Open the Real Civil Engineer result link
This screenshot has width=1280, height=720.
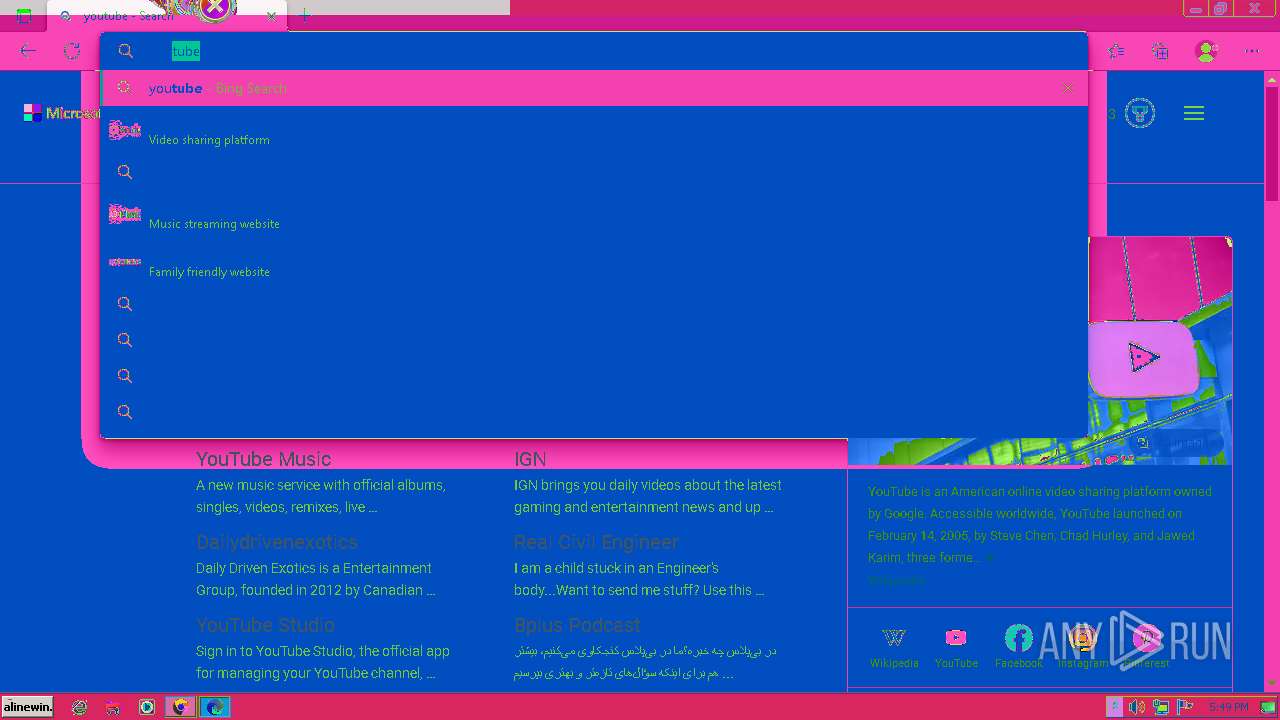(596, 542)
